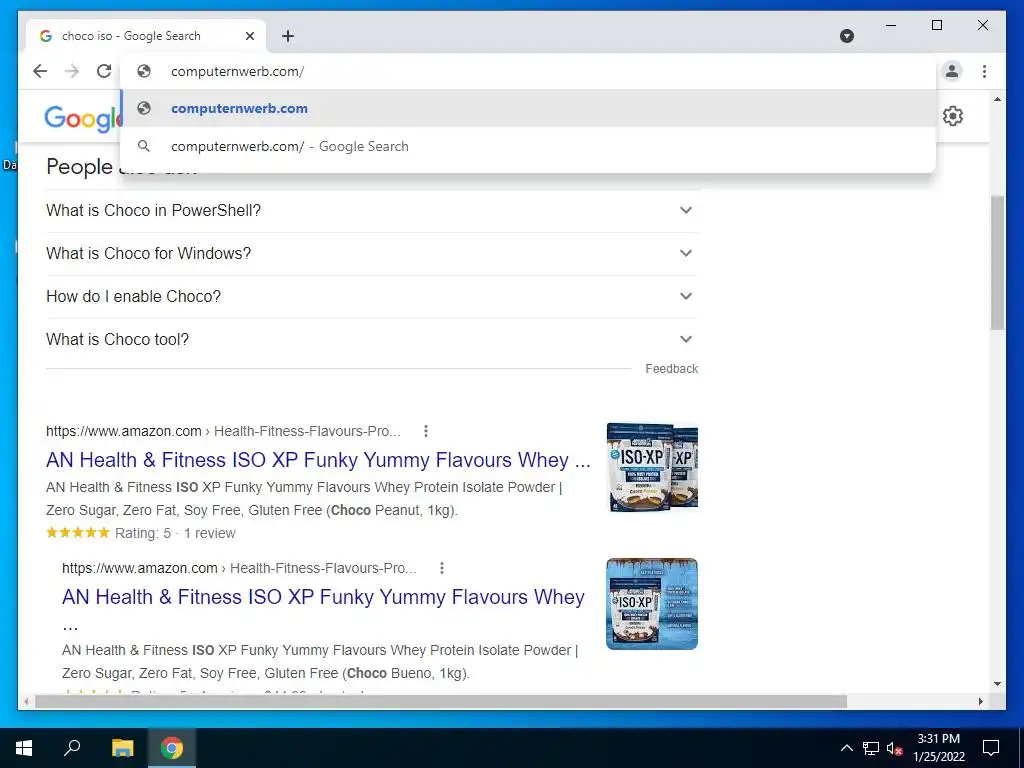The image size is (1024, 768).
Task: Click the scroll down arrow
Action: [997, 684]
